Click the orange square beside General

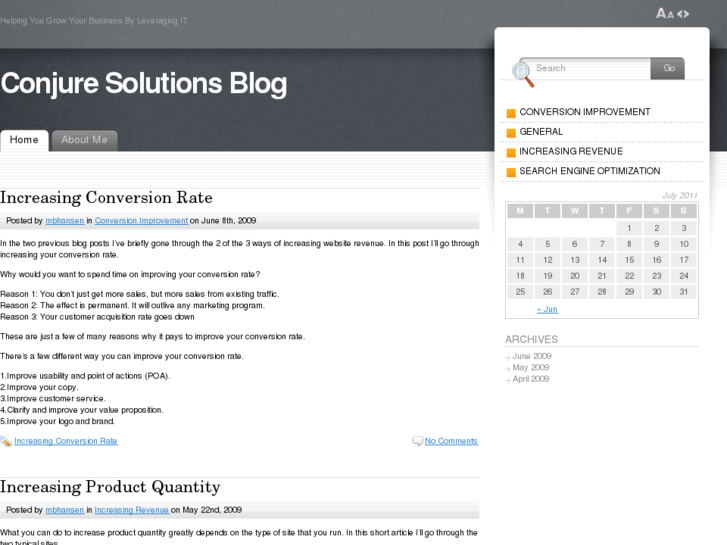(511, 133)
